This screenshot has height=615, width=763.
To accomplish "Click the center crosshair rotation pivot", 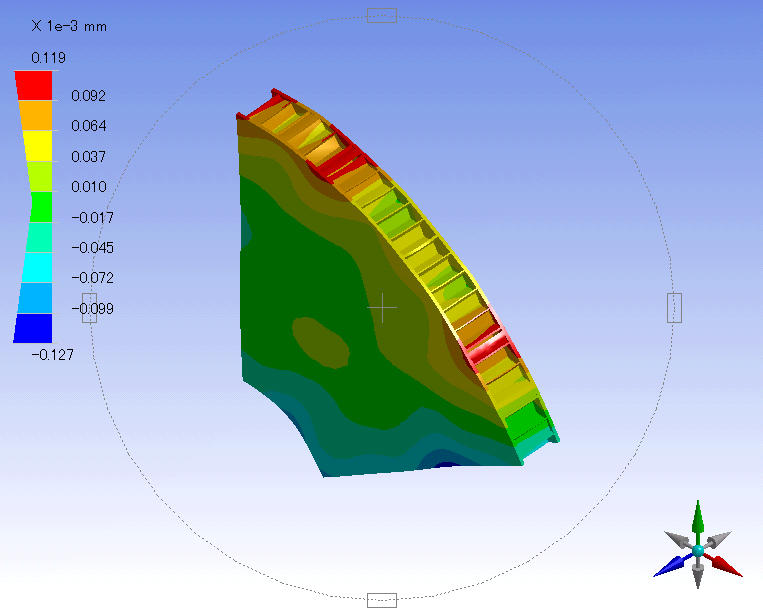I will coord(382,308).
